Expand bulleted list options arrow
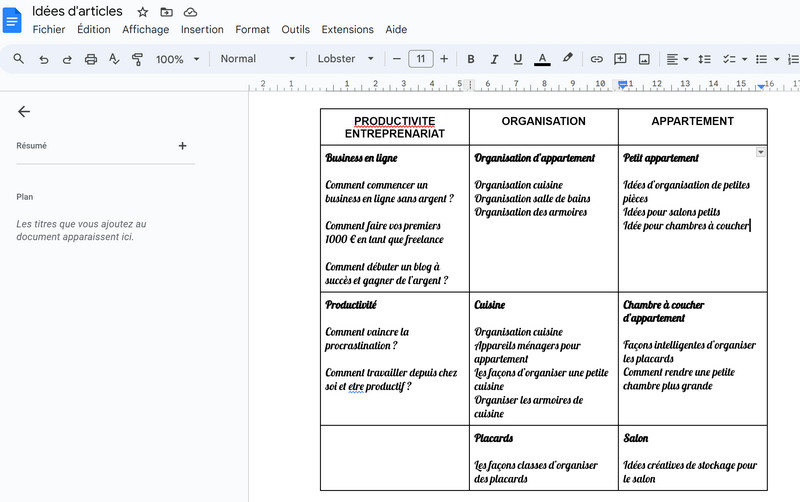Screen dimensions: 800x502 [777, 59]
